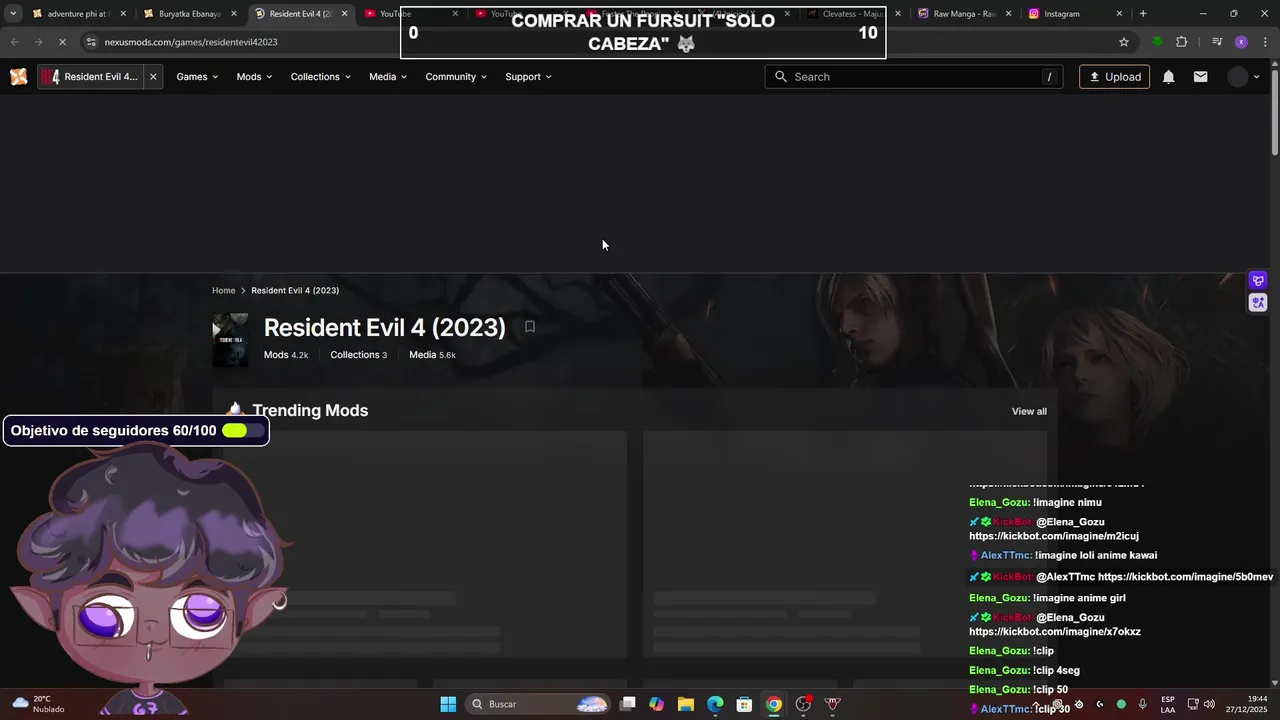
Task: Open the kickbot.com/imagine/x7okxz chat link
Action: (x=1055, y=632)
